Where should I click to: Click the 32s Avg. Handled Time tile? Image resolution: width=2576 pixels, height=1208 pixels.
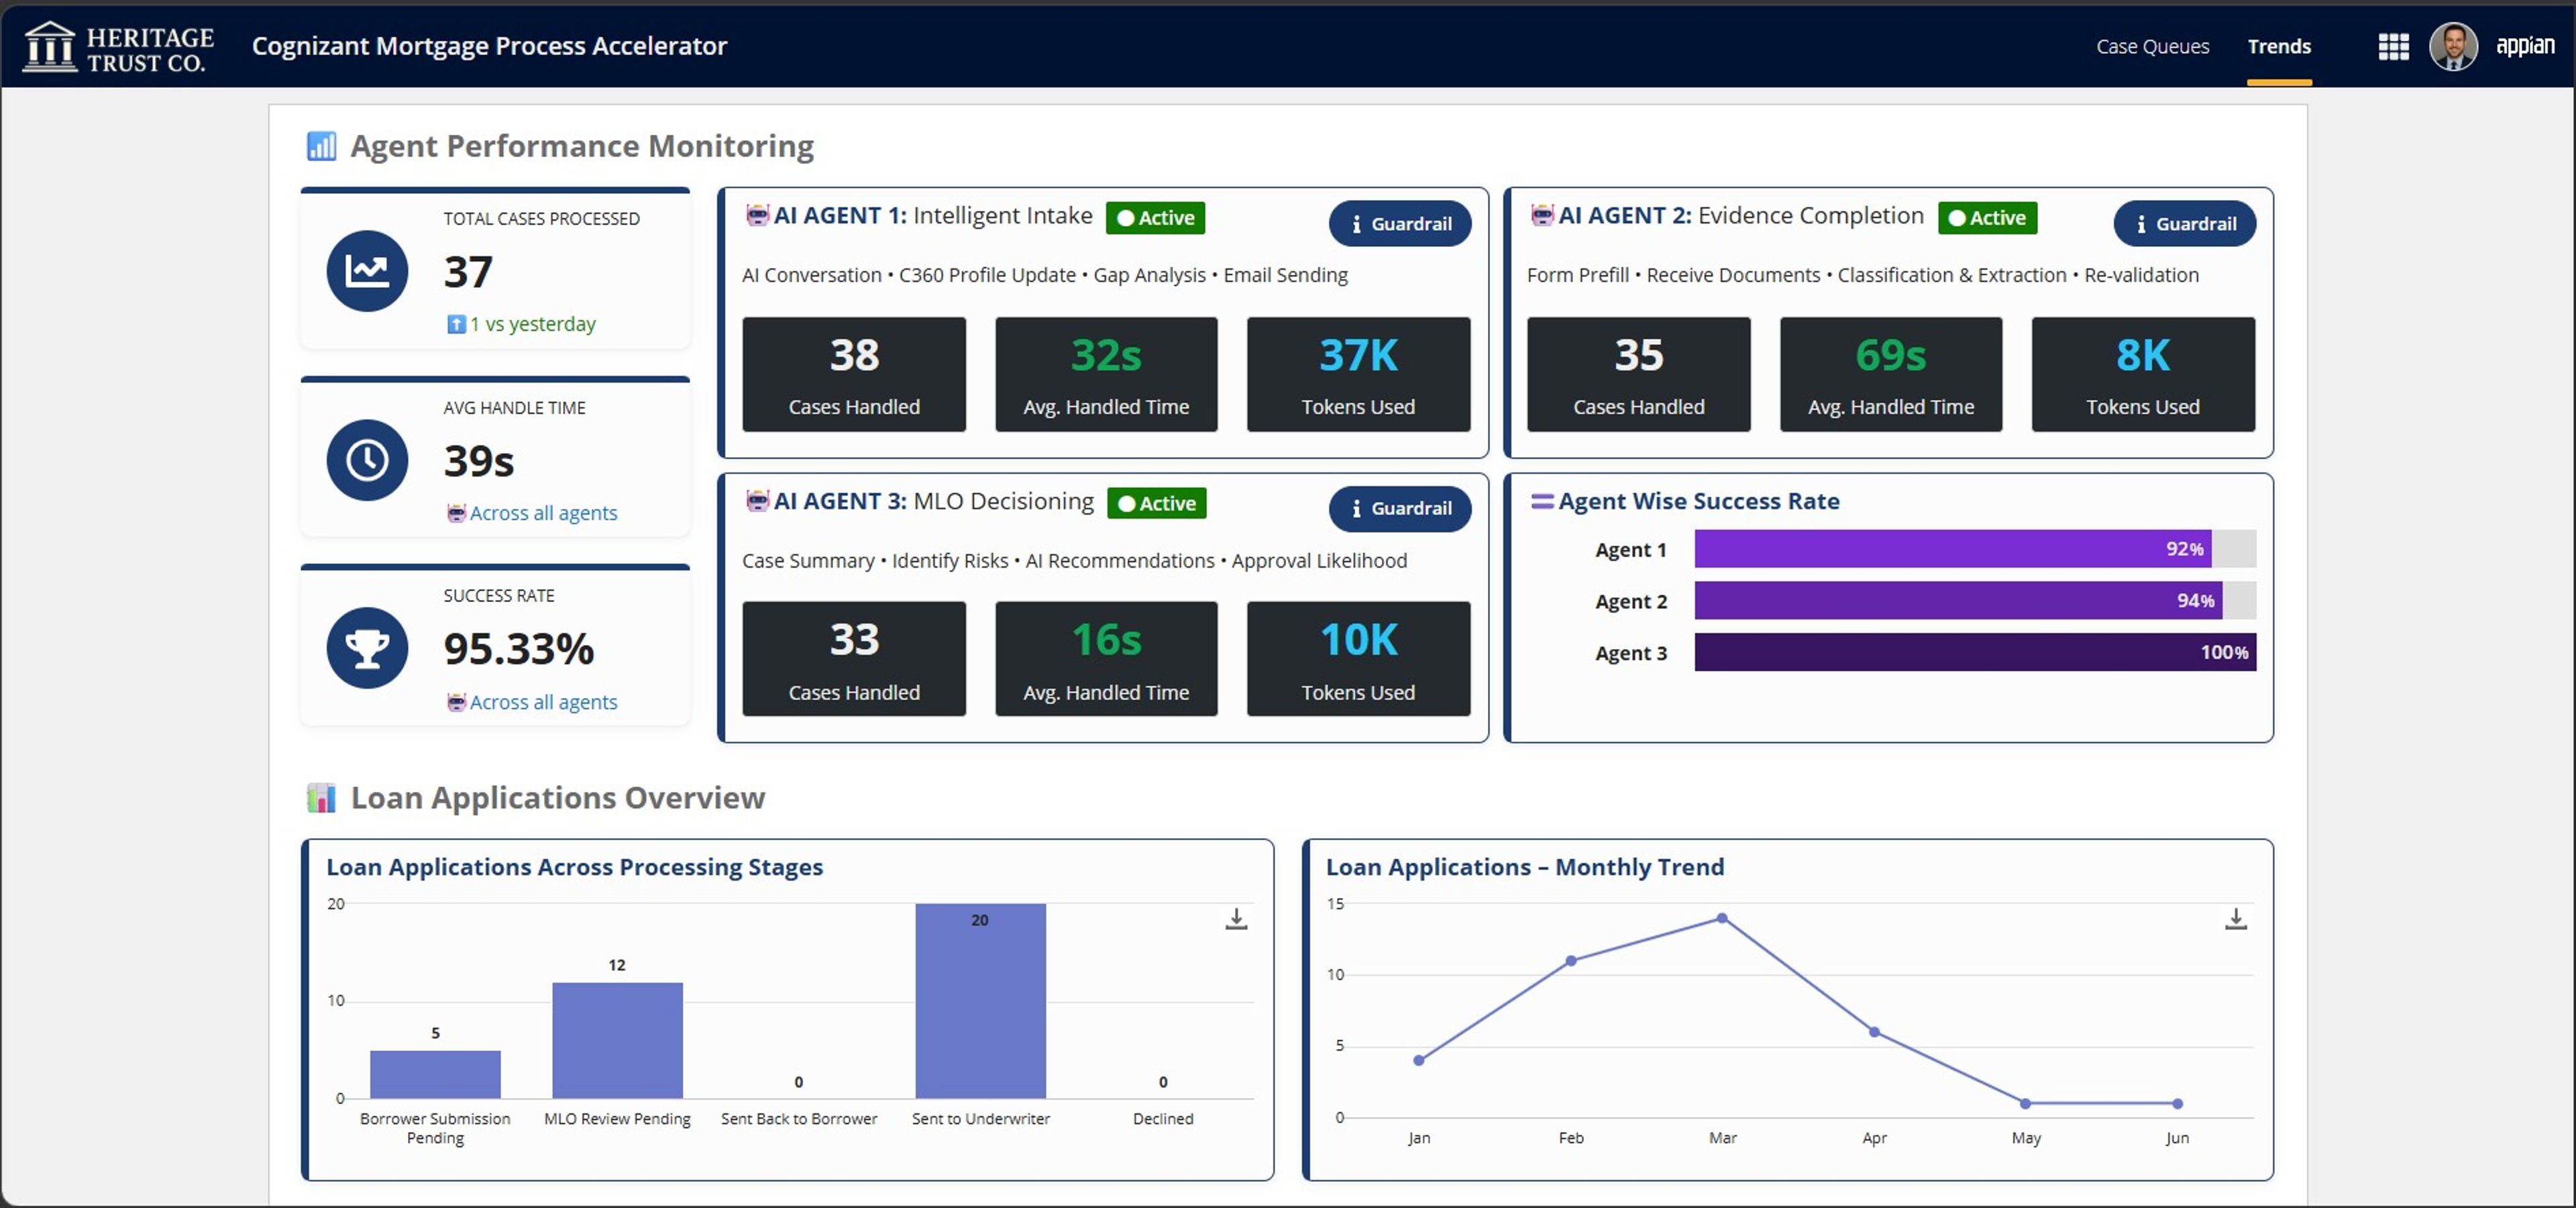coord(1106,374)
